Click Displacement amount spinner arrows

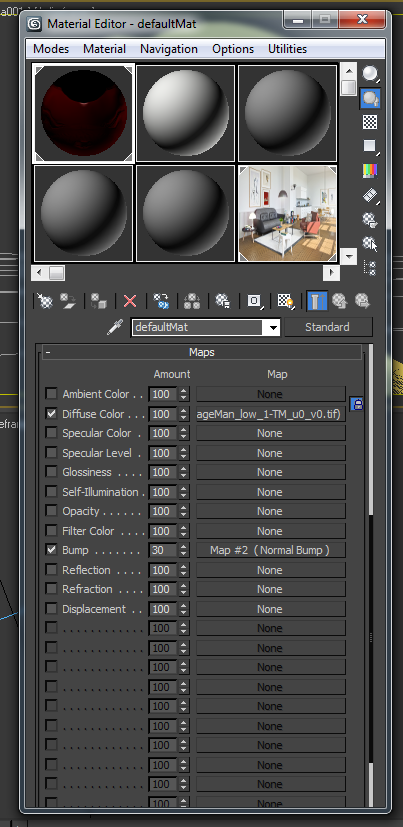[x=184, y=609]
